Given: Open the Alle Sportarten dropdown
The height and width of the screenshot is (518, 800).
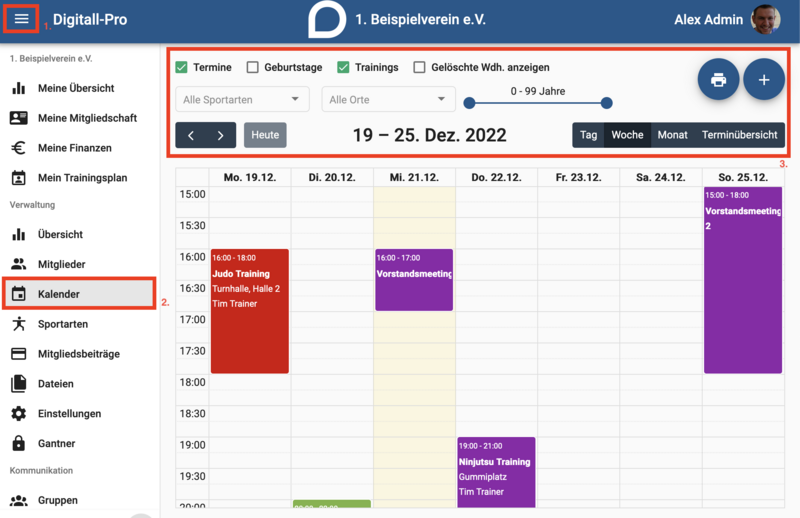Looking at the screenshot, I should pyautogui.click(x=242, y=100).
